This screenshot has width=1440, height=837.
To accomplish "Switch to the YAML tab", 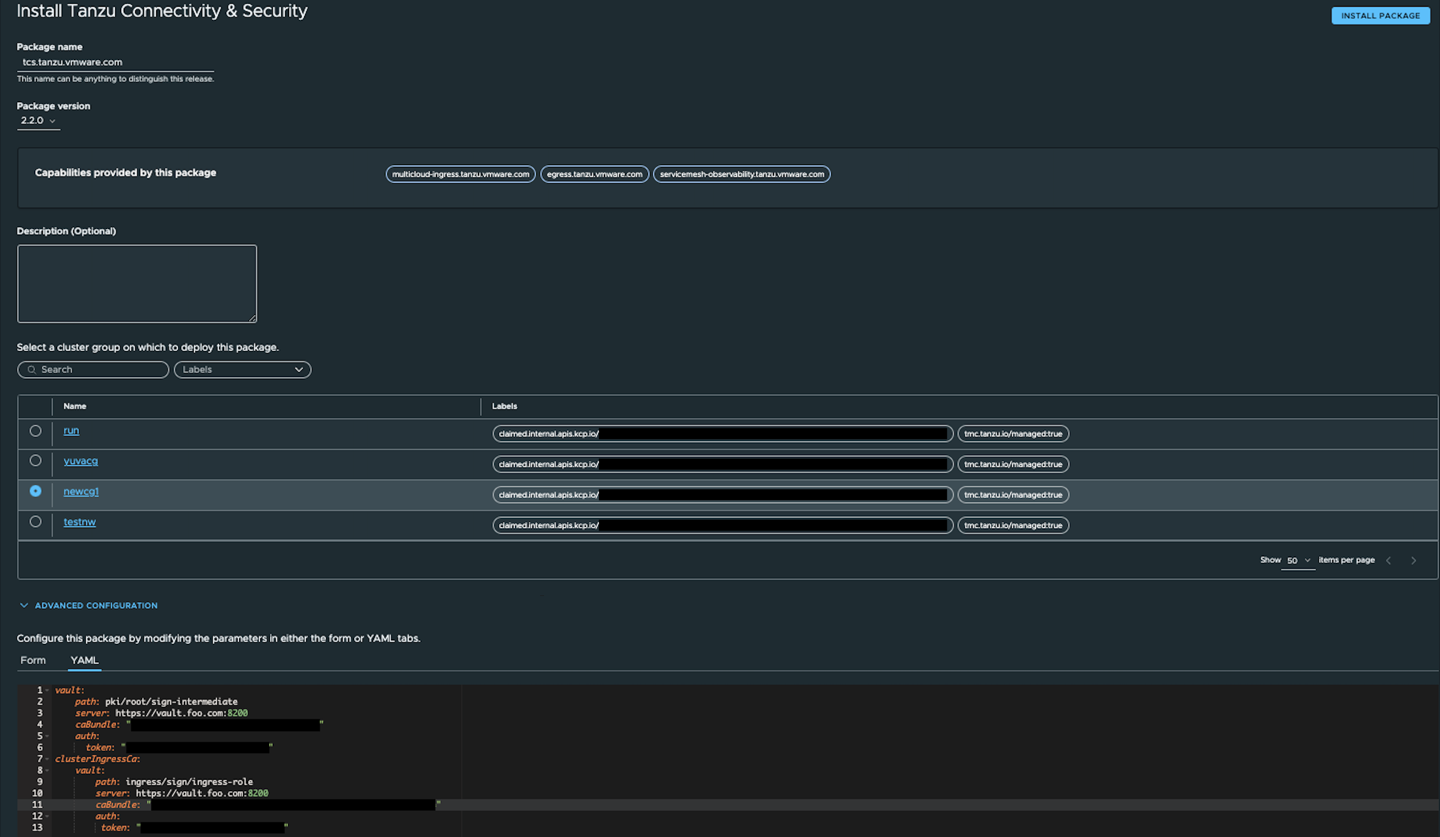I will point(84,661).
